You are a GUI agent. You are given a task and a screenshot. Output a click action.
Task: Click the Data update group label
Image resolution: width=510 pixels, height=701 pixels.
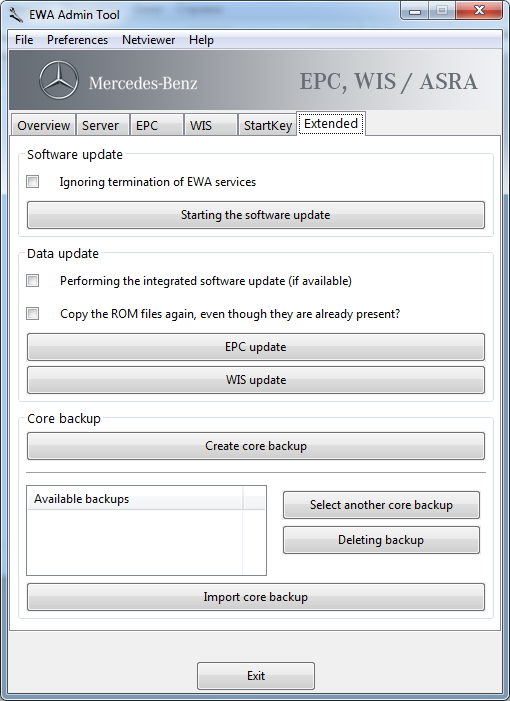pyautogui.click(x=63, y=254)
